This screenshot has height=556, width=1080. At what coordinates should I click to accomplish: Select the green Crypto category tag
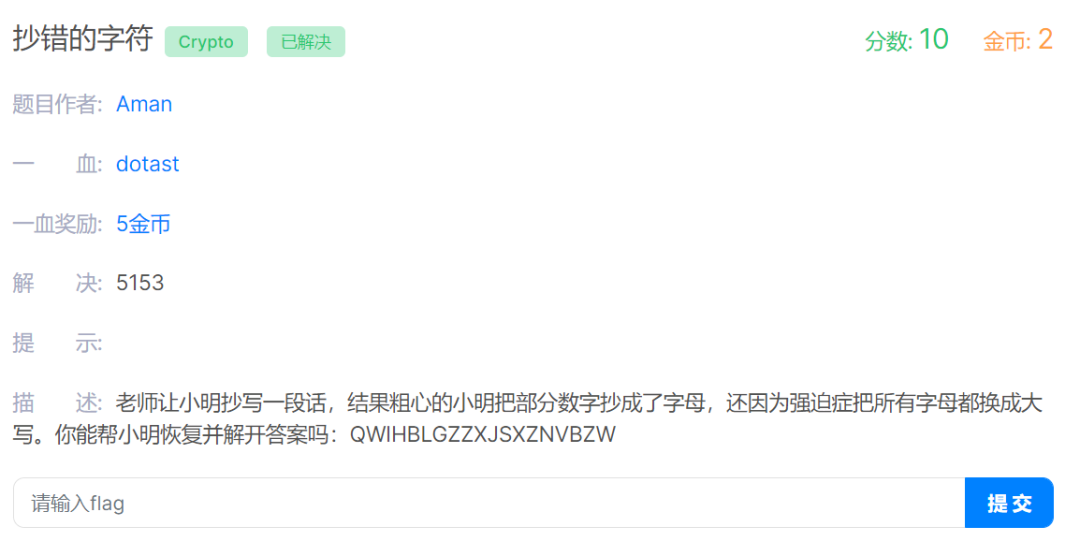pos(206,42)
